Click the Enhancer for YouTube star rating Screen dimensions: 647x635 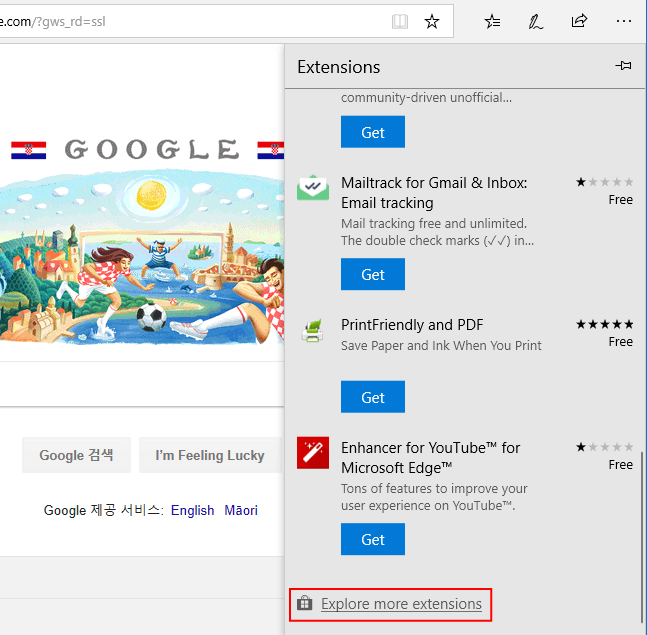coord(604,447)
